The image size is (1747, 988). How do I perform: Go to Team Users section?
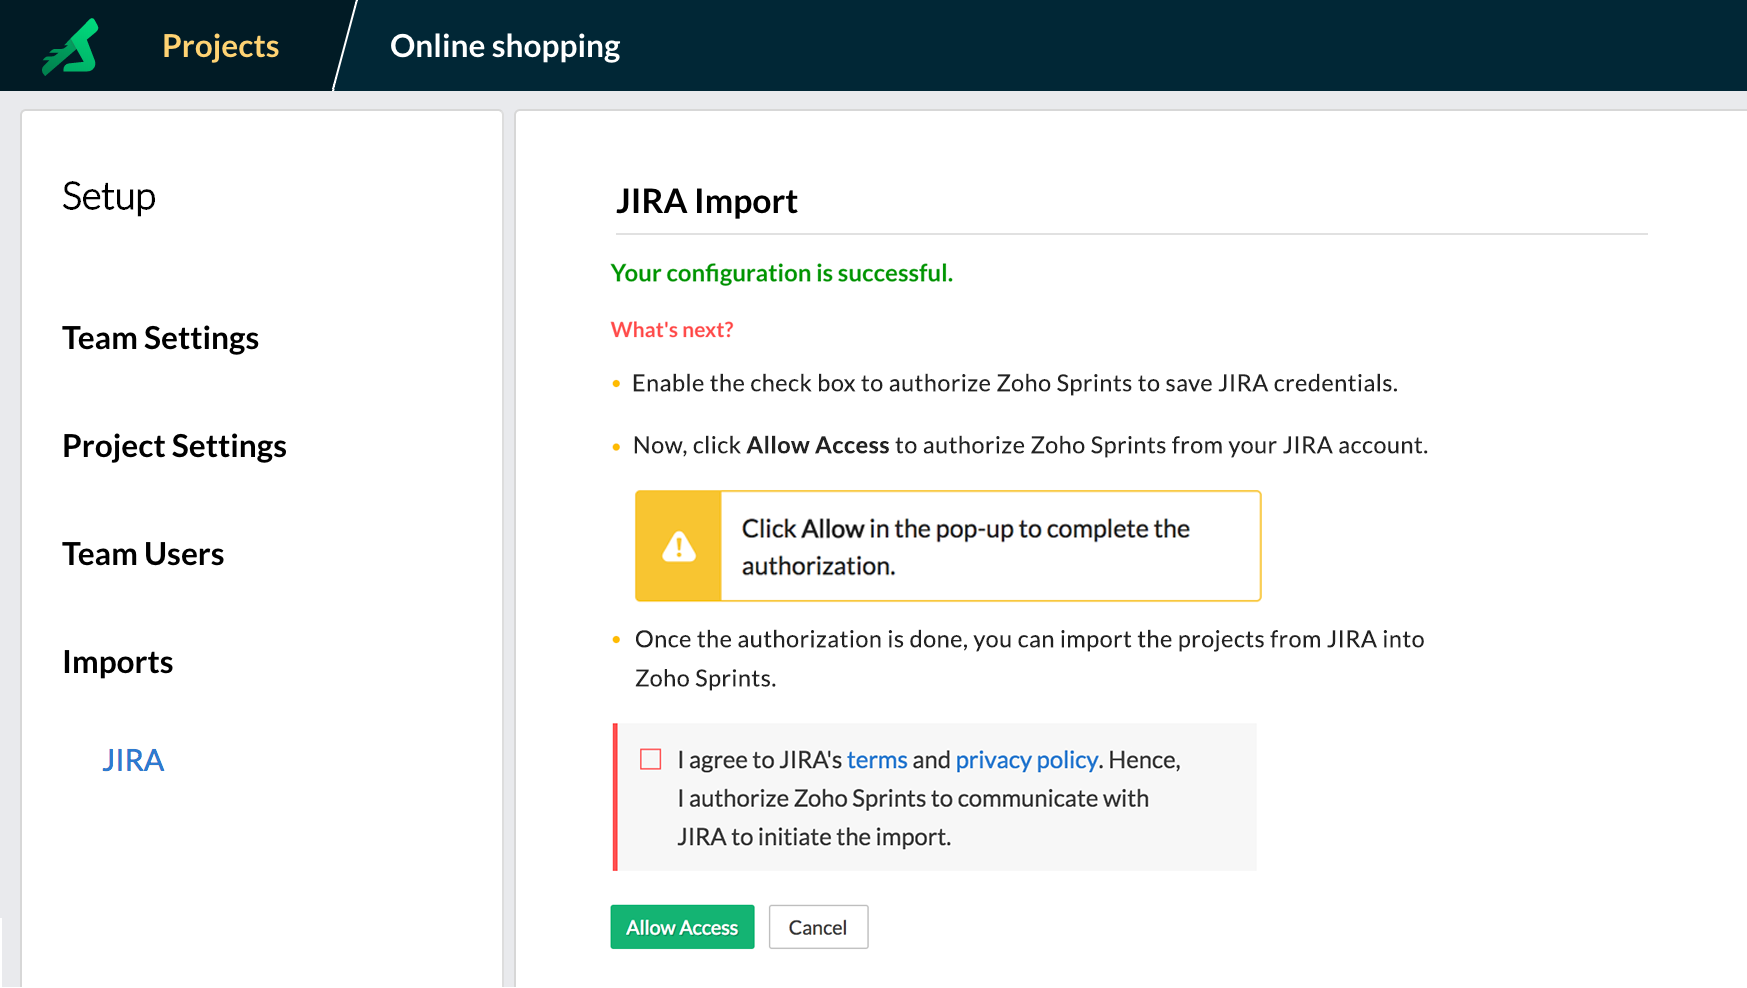coord(143,554)
